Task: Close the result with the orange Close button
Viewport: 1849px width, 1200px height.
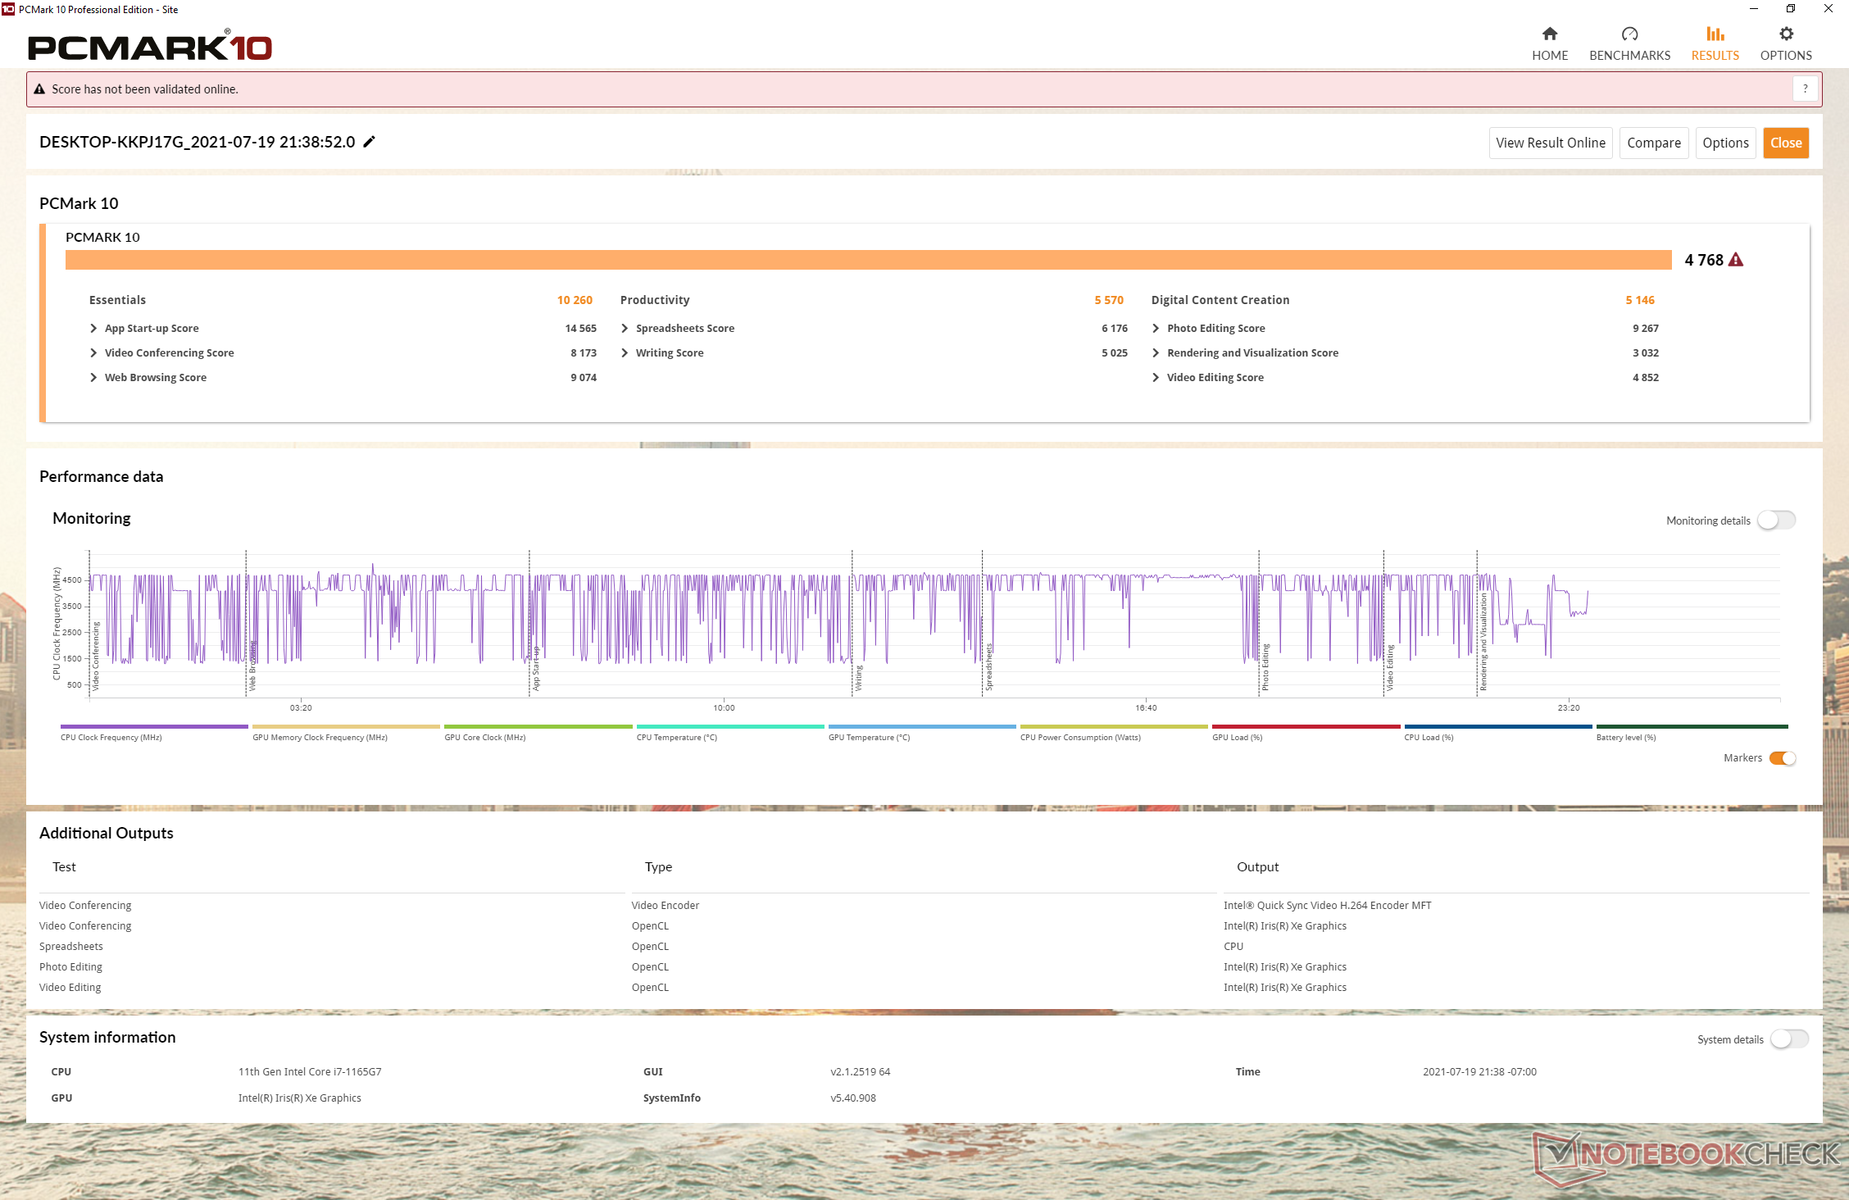Action: coord(1786,143)
